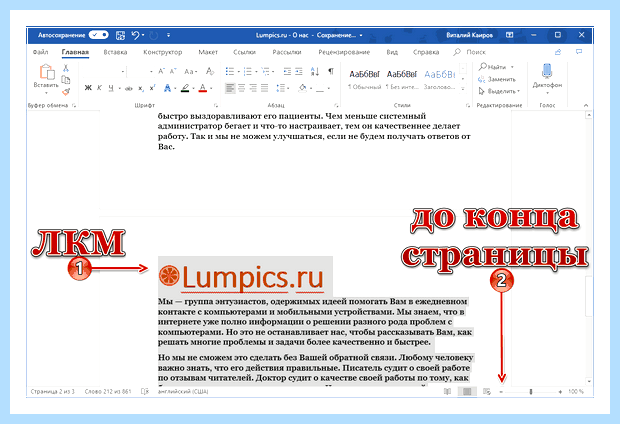The height and width of the screenshot is (424, 620).
Task: Open the comments speech-bubble icon
Action: click(579, 51)
